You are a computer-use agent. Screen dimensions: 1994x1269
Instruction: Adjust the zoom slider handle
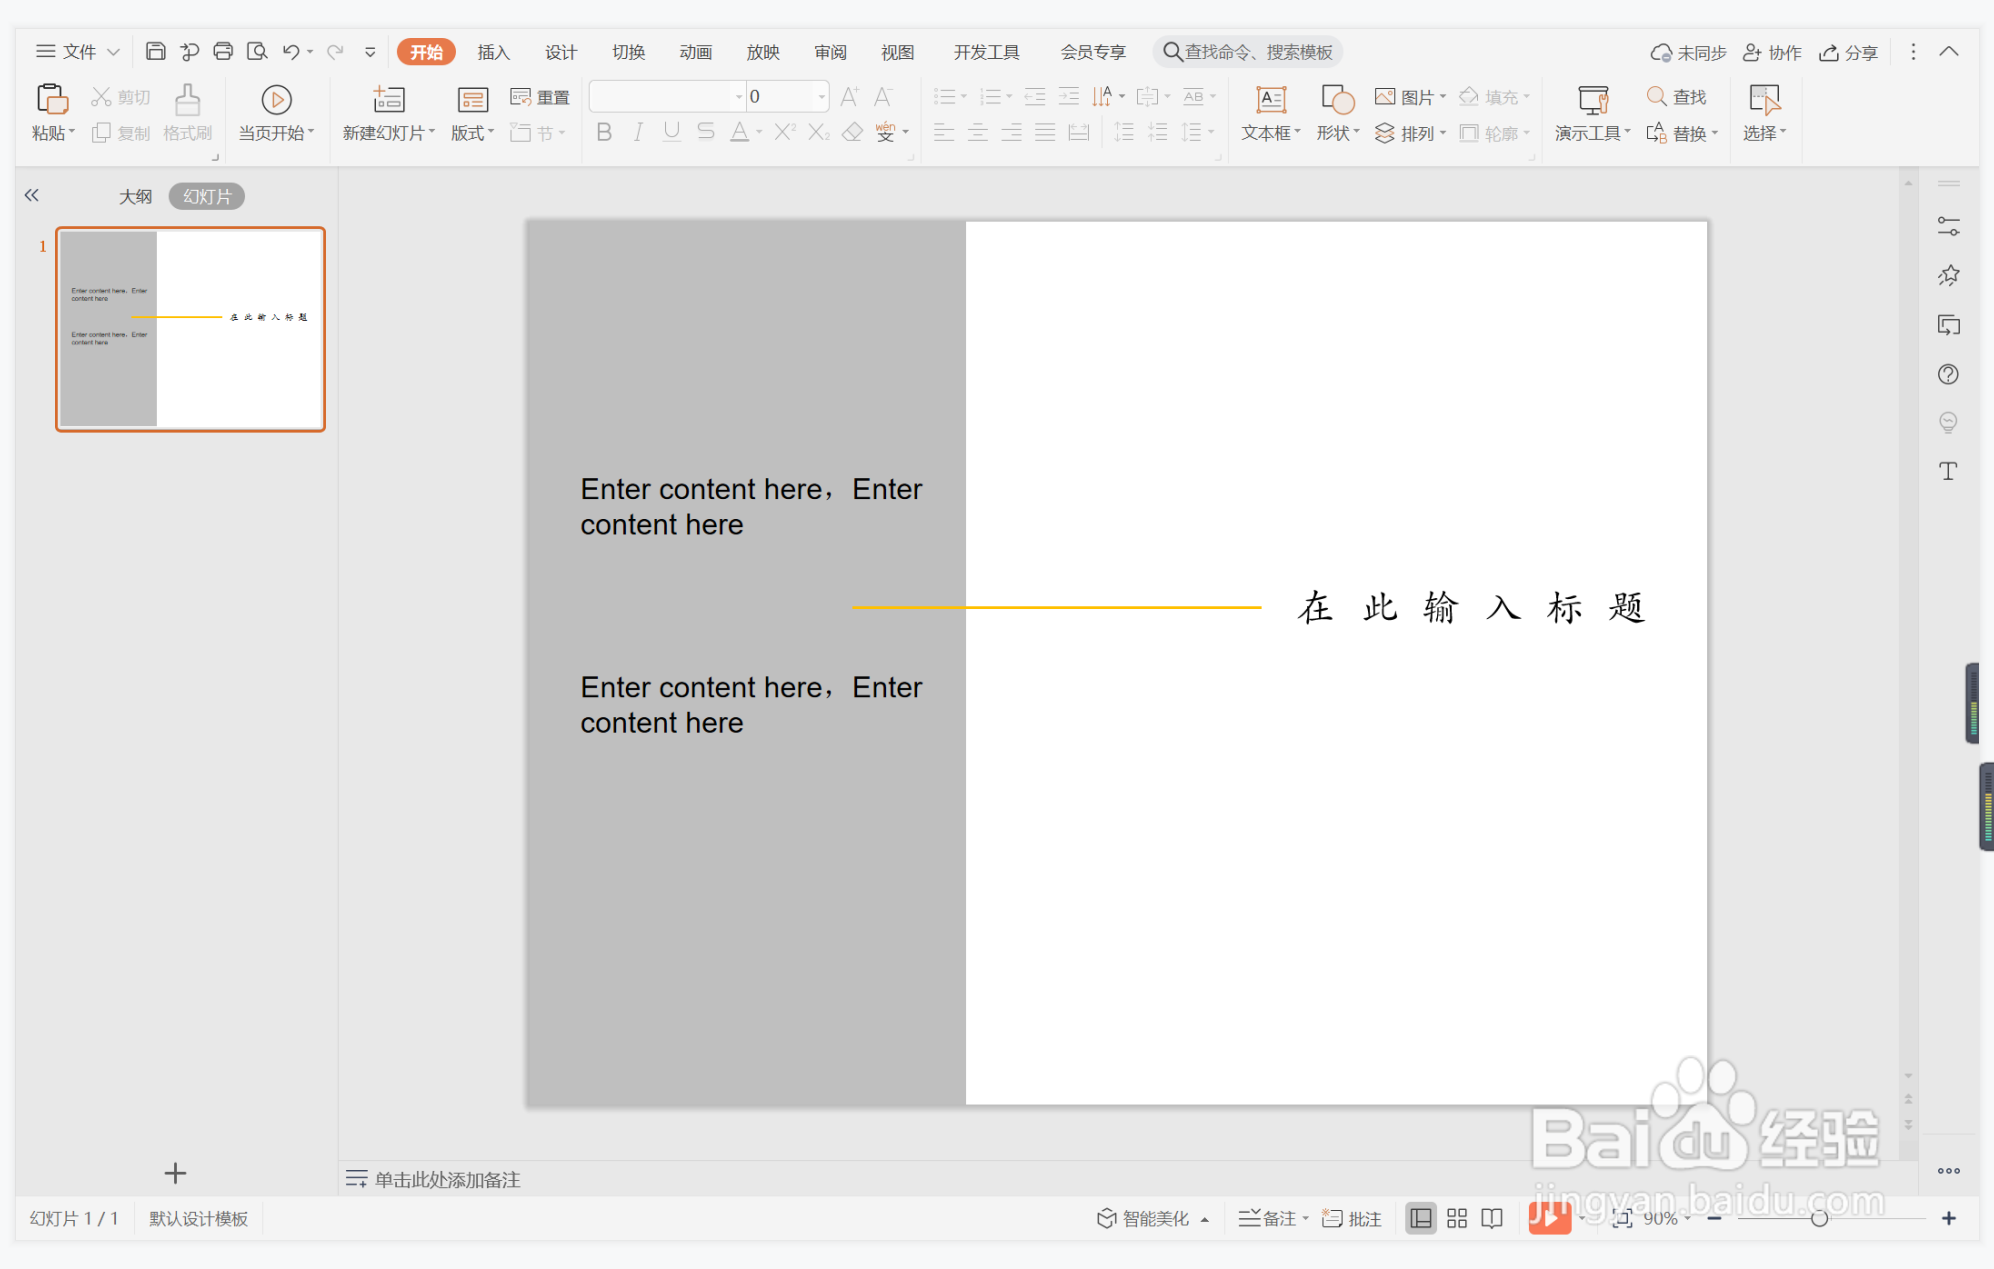pyautogui.click(x=1819, y=1218)
